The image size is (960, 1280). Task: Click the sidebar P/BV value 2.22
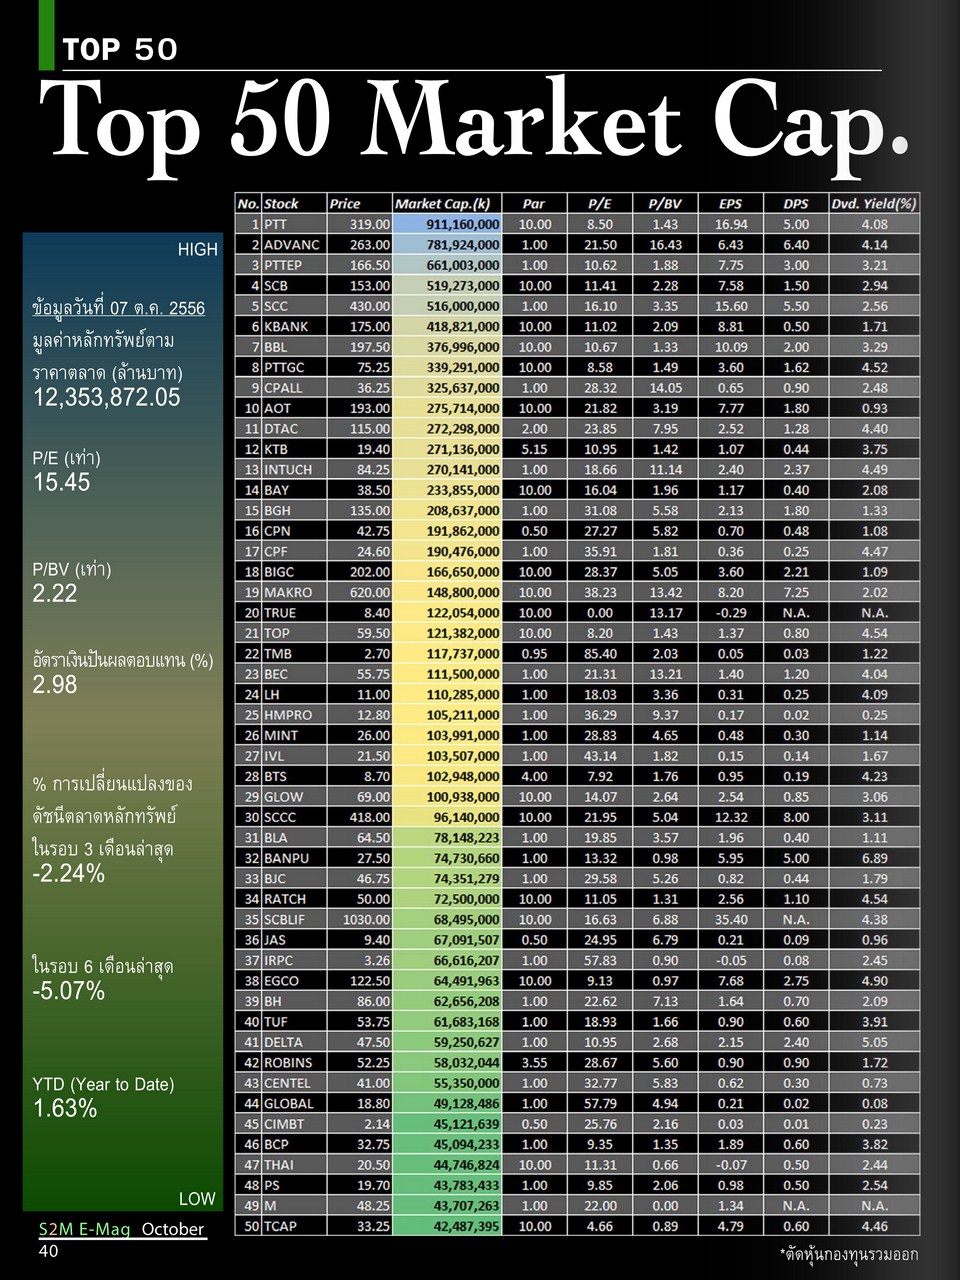coord(55,593)
